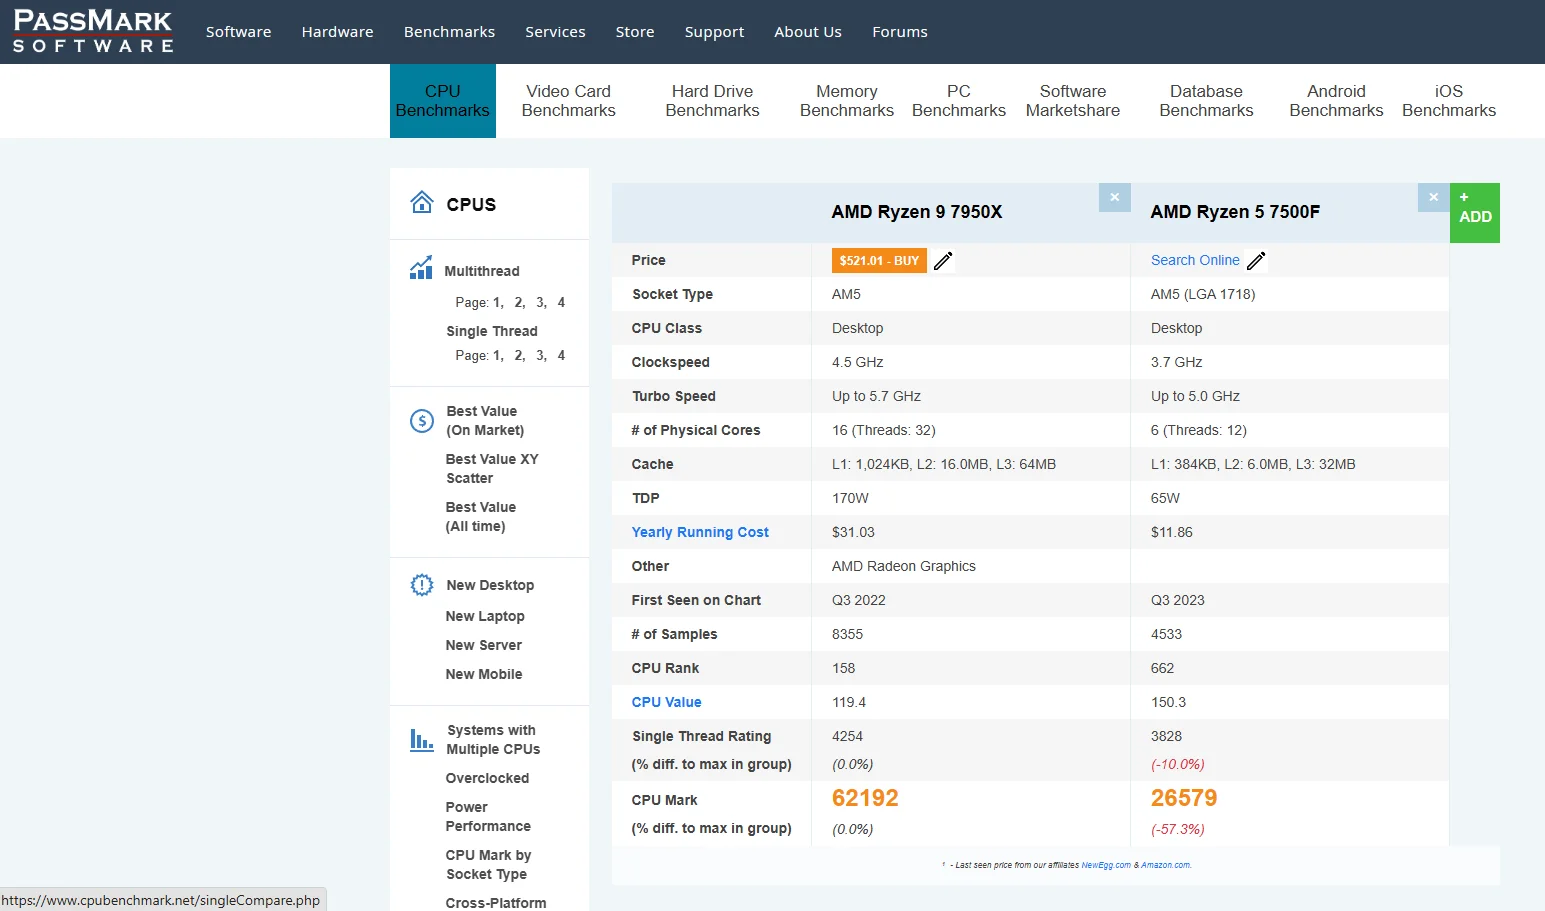Go to Multithread page 4
The image size is (1545, 911).
coord(561,302)
